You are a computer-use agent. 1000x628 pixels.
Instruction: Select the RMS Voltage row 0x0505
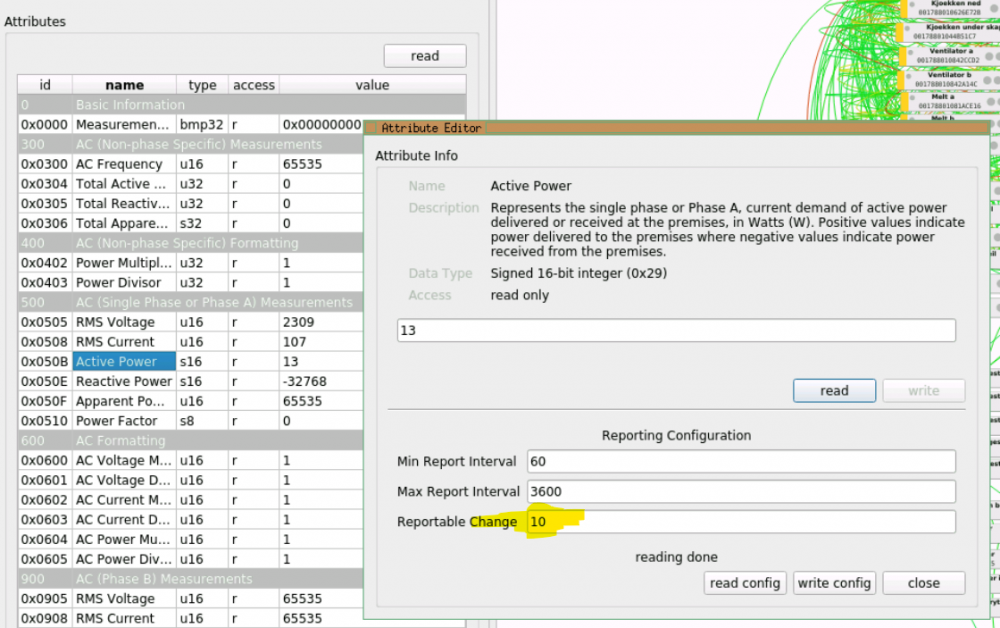pos(116,322)
